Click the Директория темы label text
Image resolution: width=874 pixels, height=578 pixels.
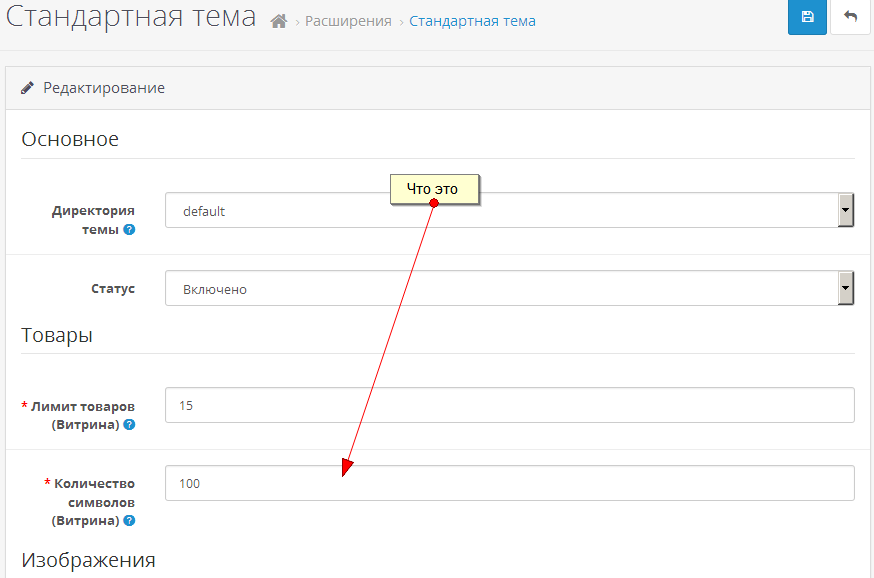point(94,220)
